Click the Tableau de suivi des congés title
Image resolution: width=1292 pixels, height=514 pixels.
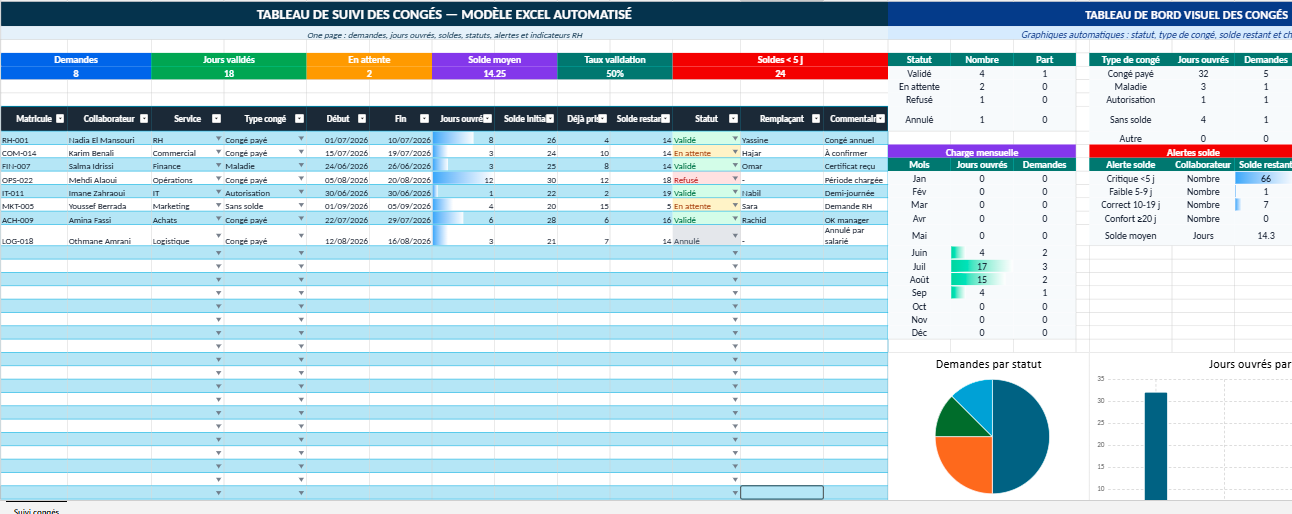click(x=444, y=14)
